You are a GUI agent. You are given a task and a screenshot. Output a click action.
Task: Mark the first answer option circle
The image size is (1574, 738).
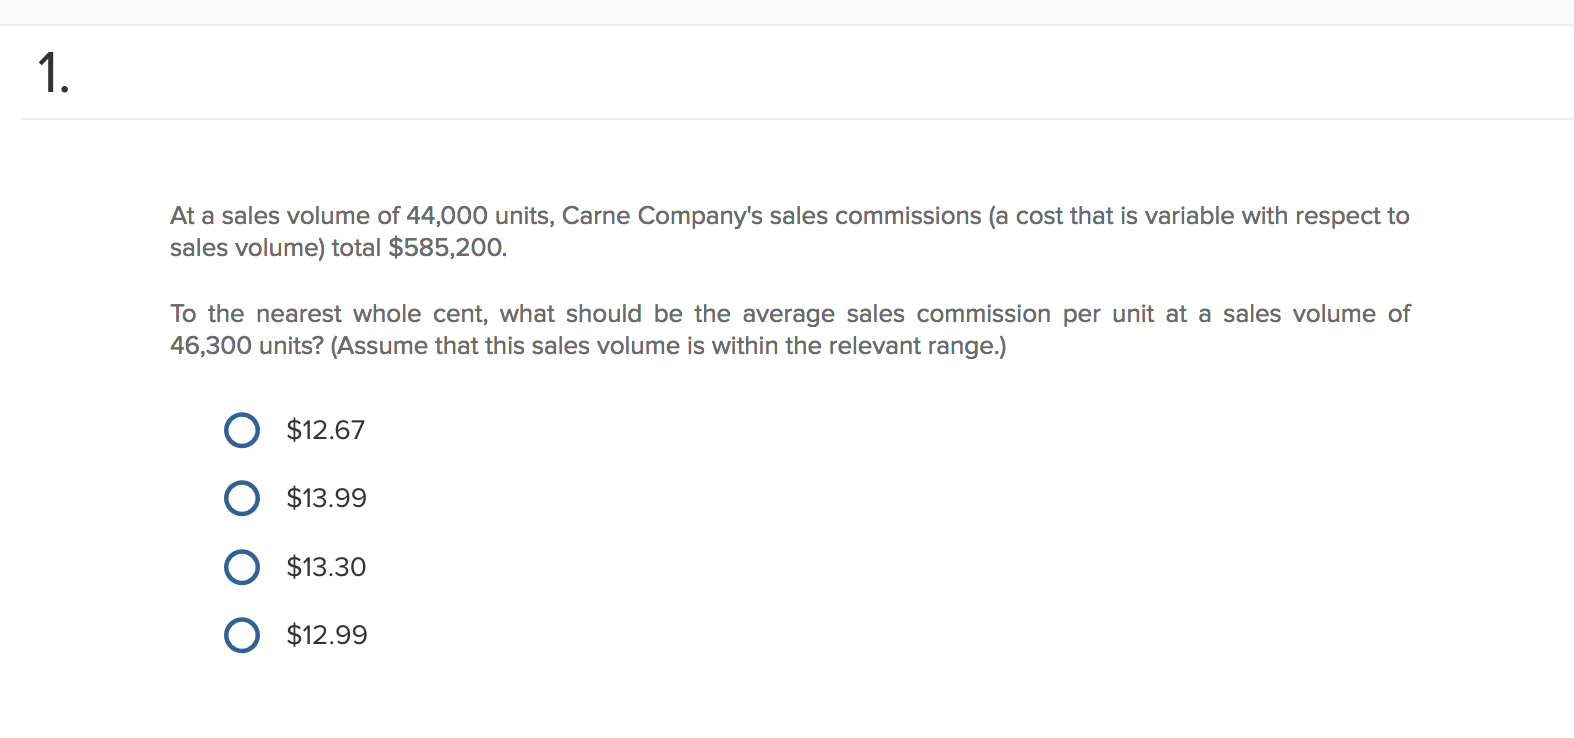coord(241,430)
